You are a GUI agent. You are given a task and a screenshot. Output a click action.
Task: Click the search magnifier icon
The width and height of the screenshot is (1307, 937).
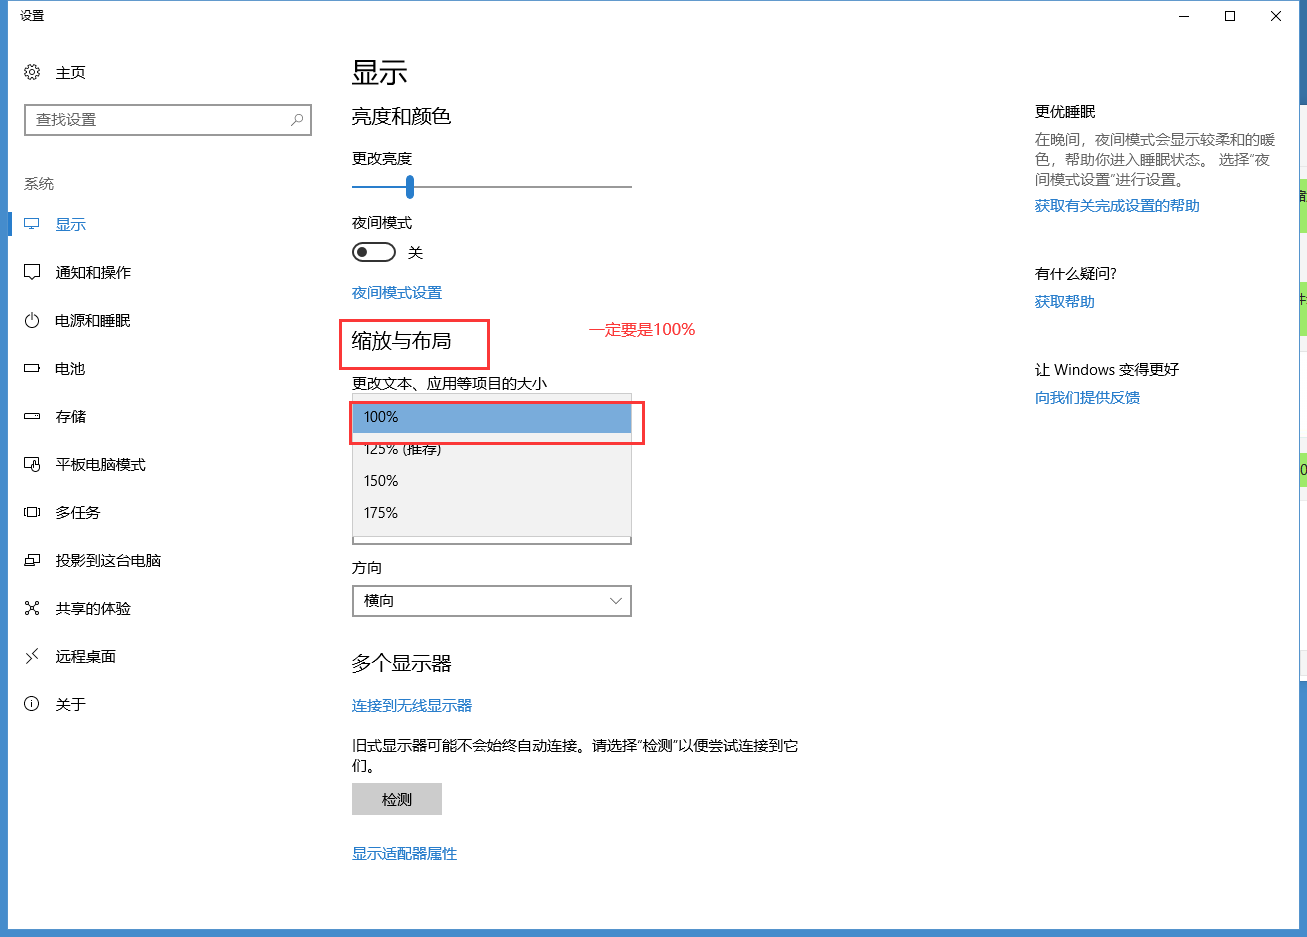click(x=297, y=120)
